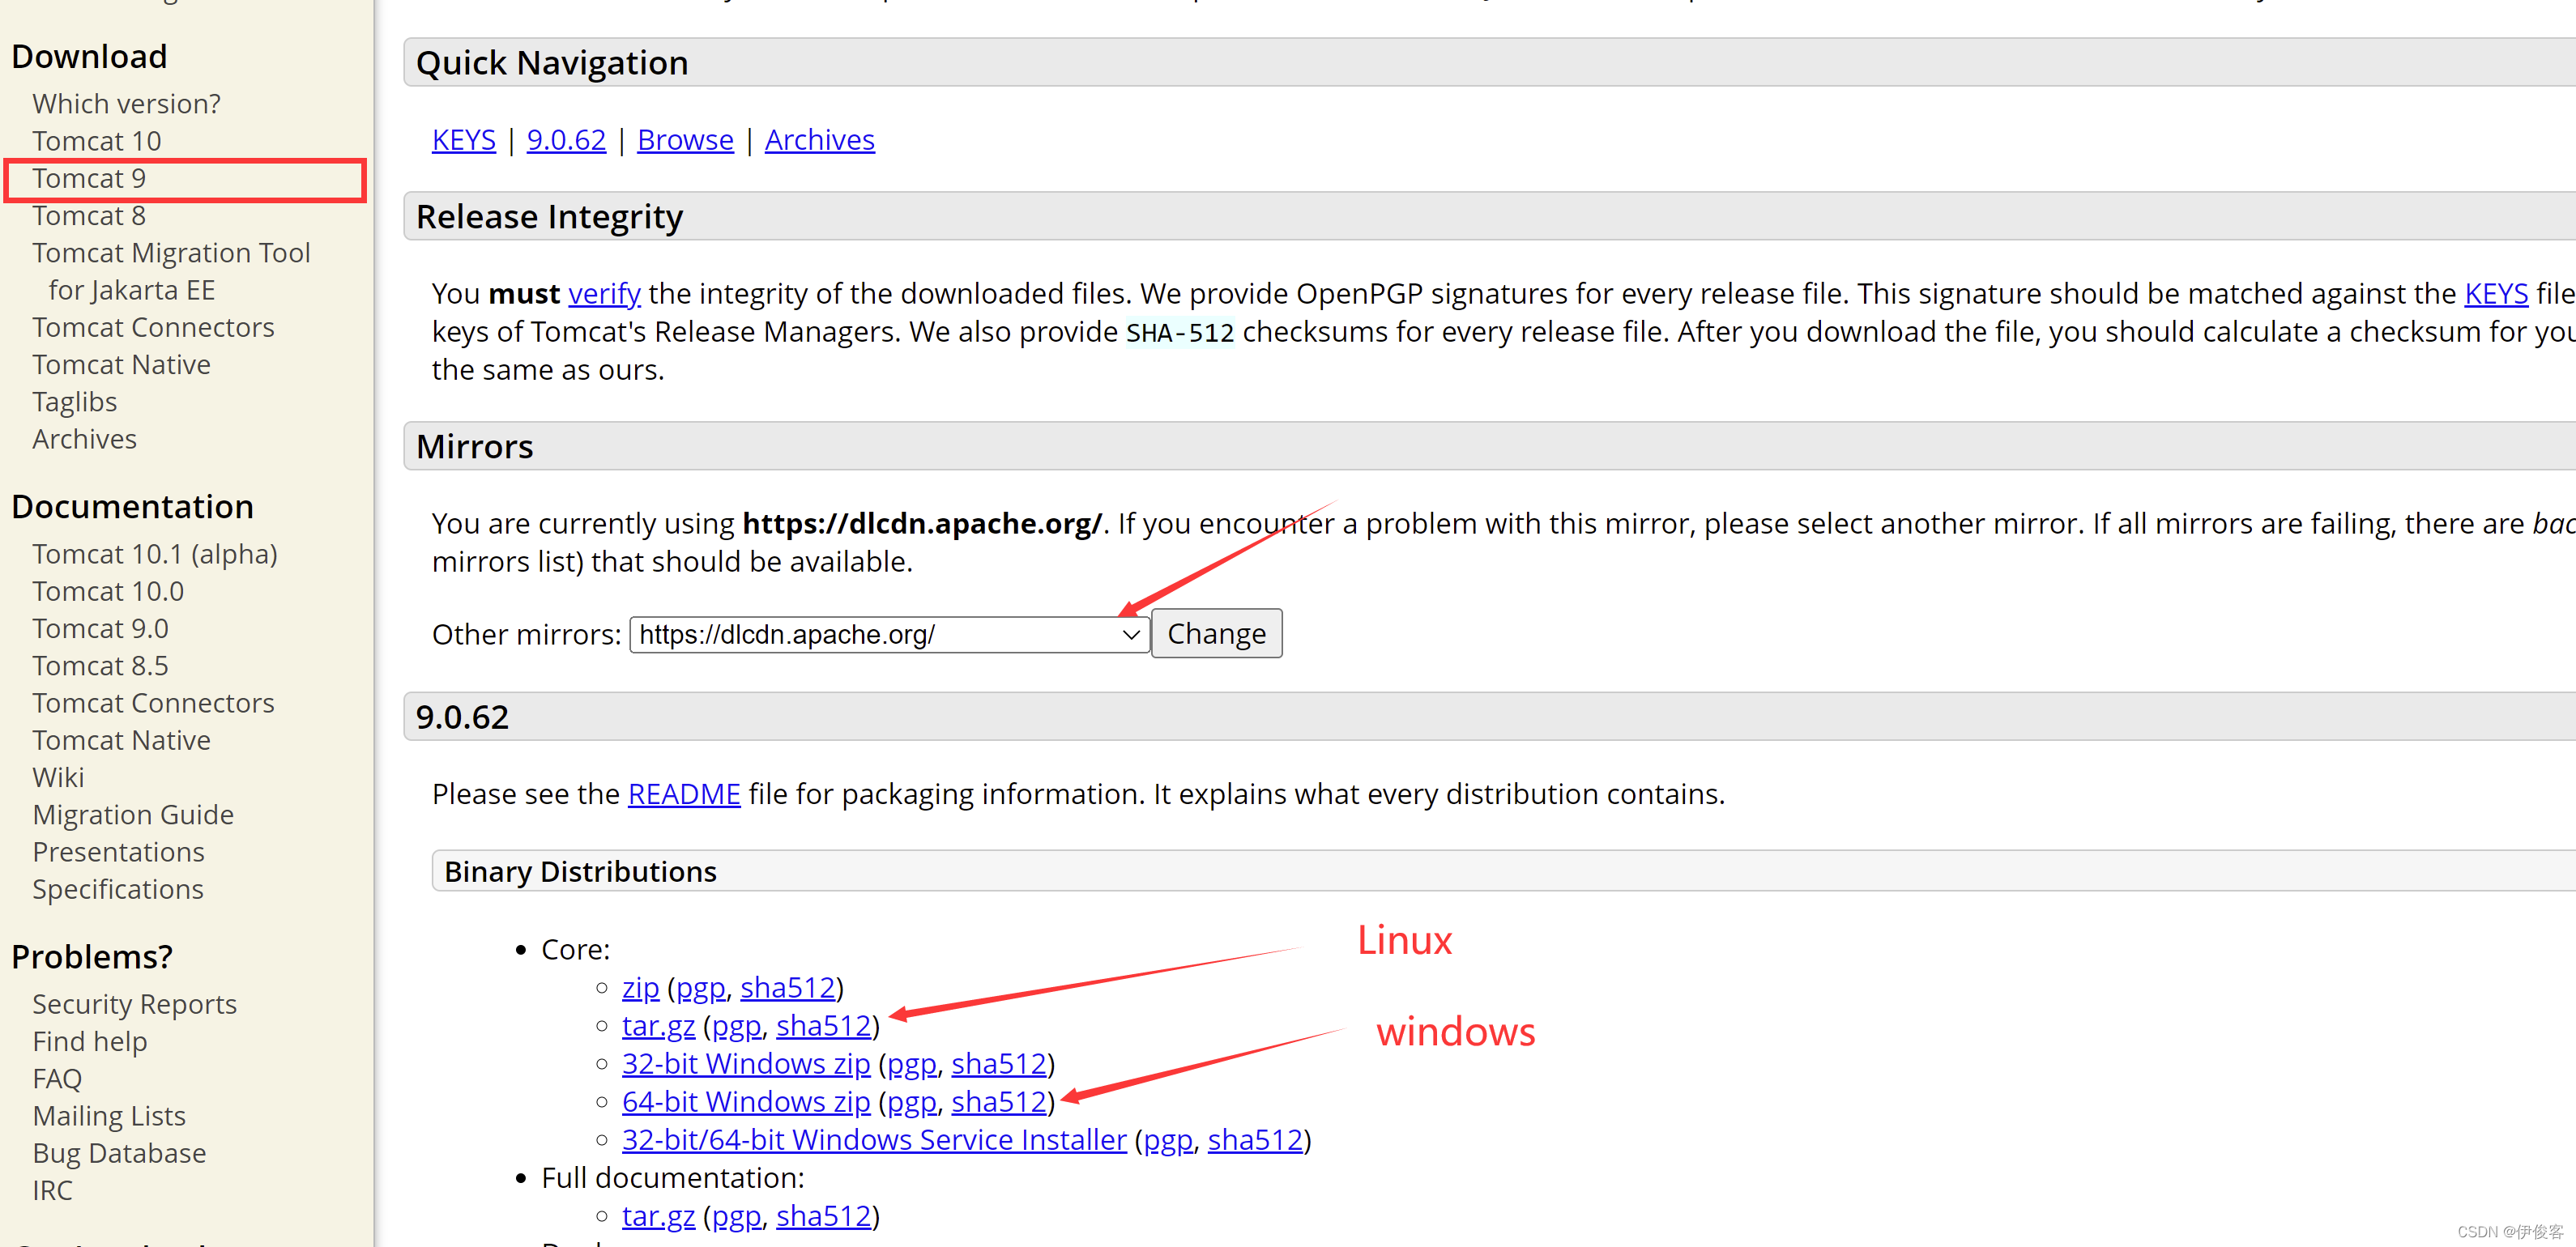2576x1247 pixels.
Task: Open Migration Guide link
Action: tap(133, 816)
